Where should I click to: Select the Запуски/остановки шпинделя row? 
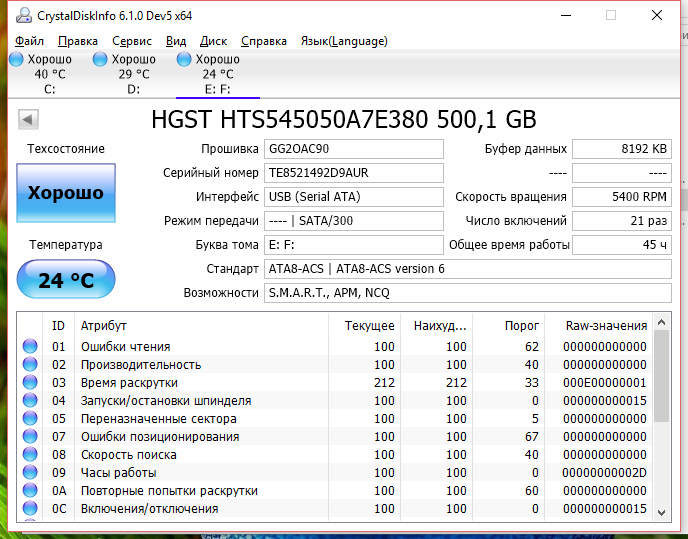pyautogui.click(x=335, y=400)
